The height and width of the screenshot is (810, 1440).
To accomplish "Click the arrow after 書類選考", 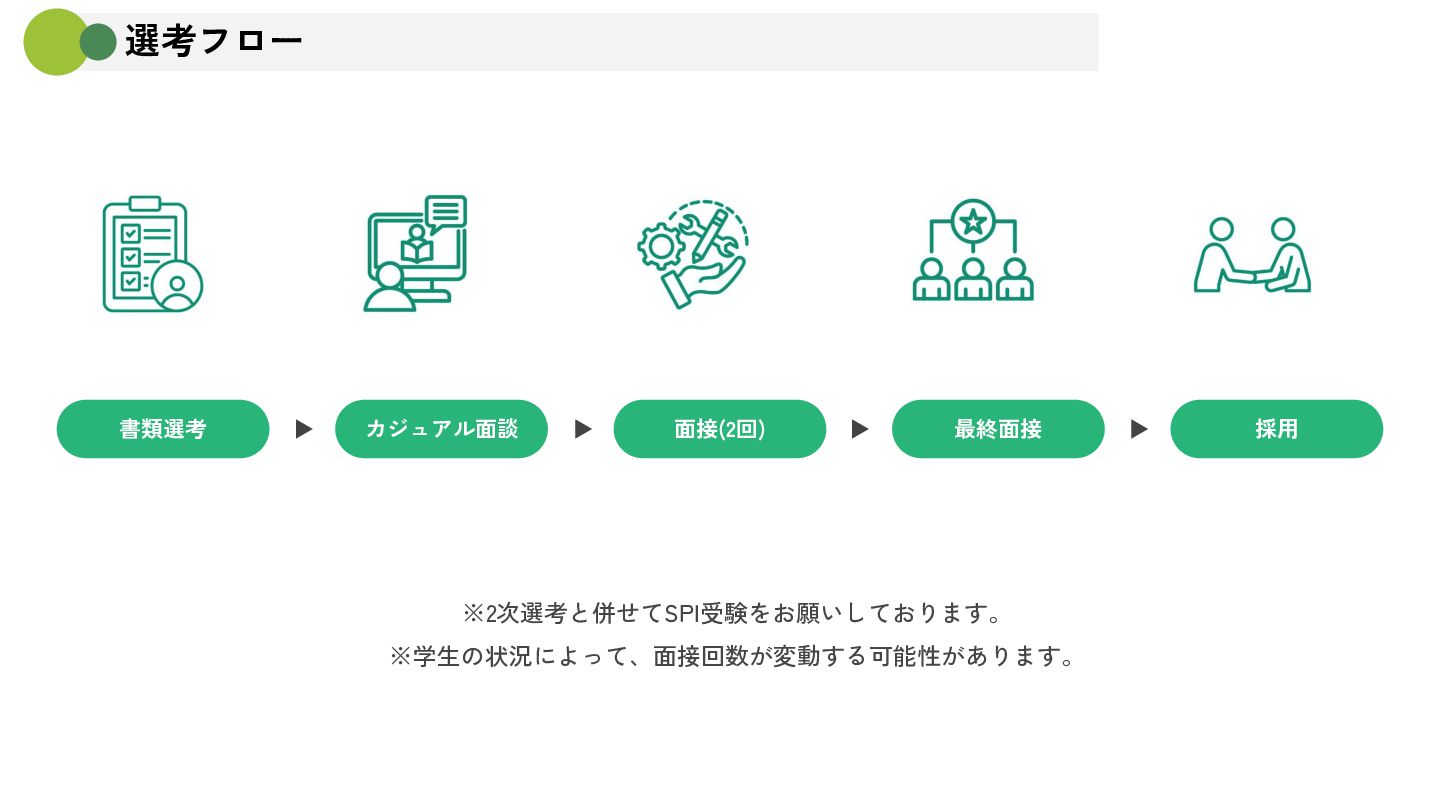I will [304, 429].
